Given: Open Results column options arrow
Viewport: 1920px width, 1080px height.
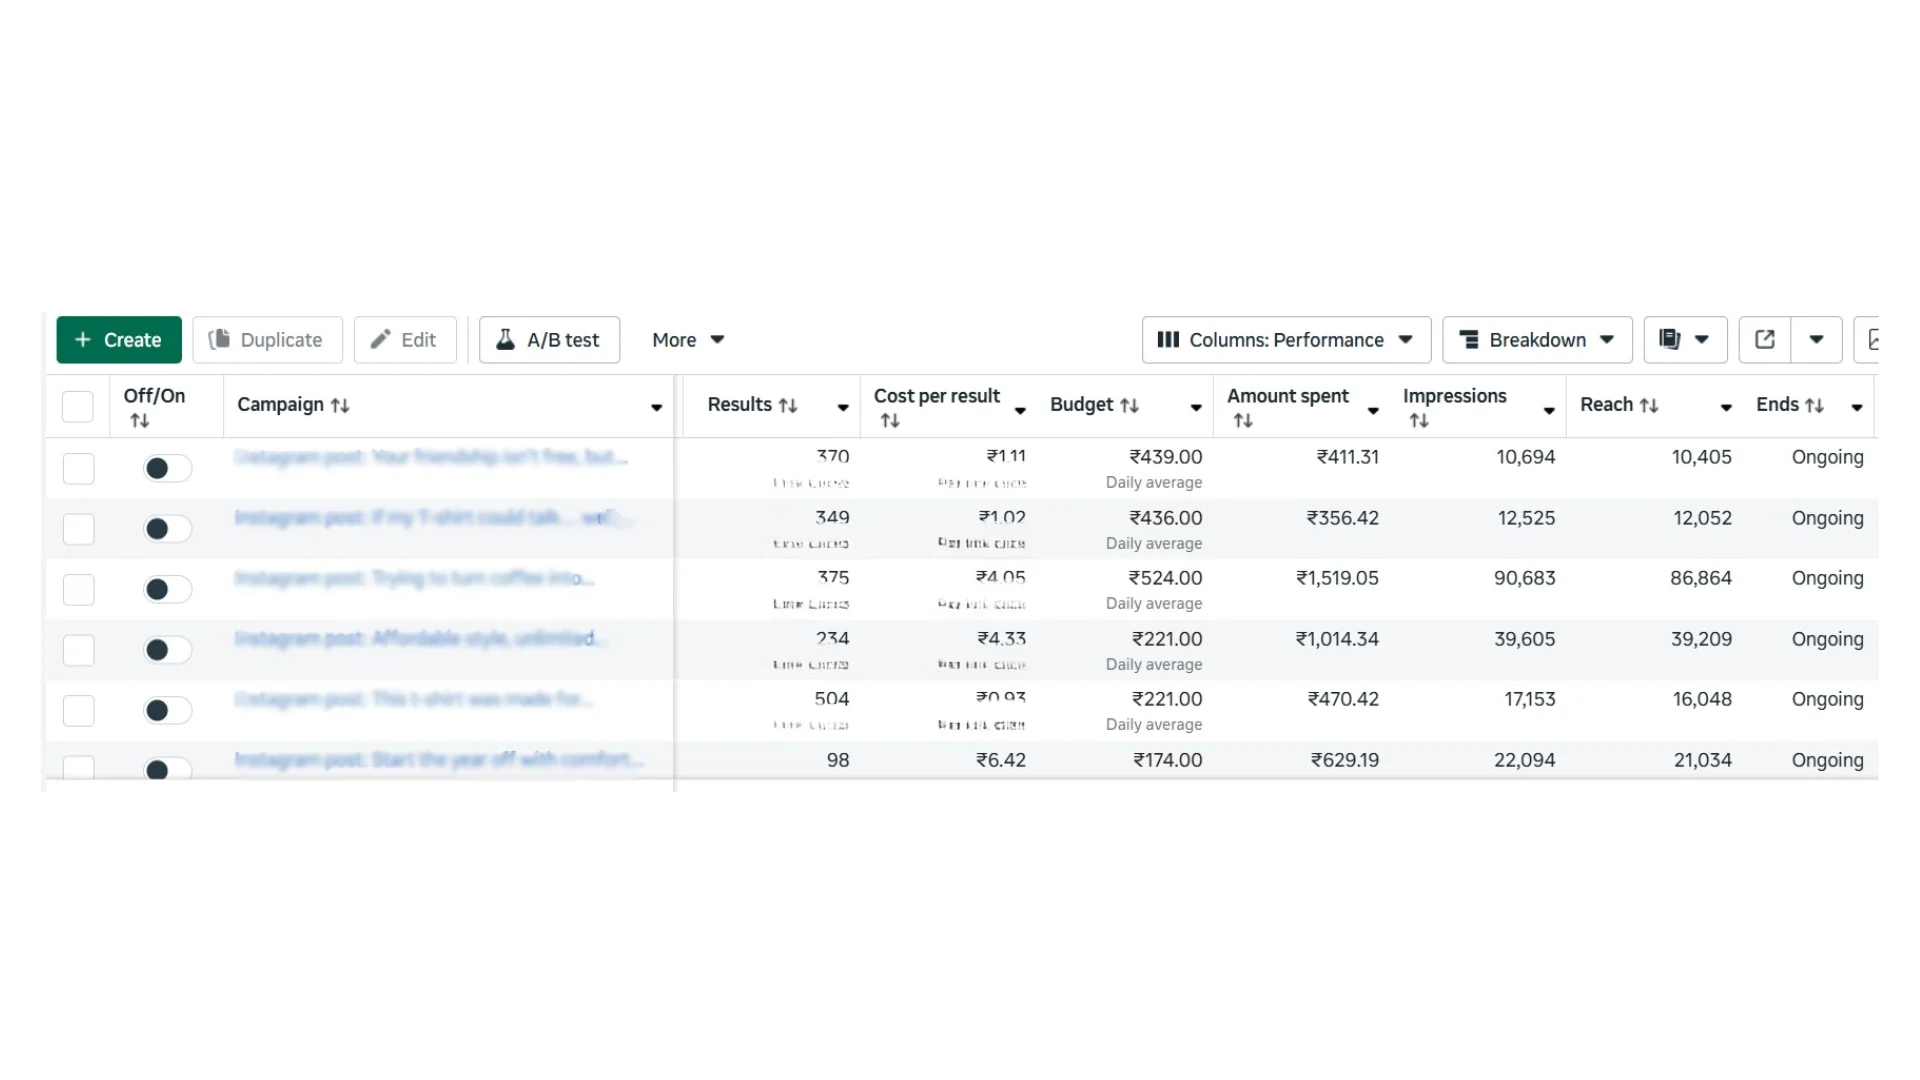Looking at the screenshot, I should click(x=843, y=407).
